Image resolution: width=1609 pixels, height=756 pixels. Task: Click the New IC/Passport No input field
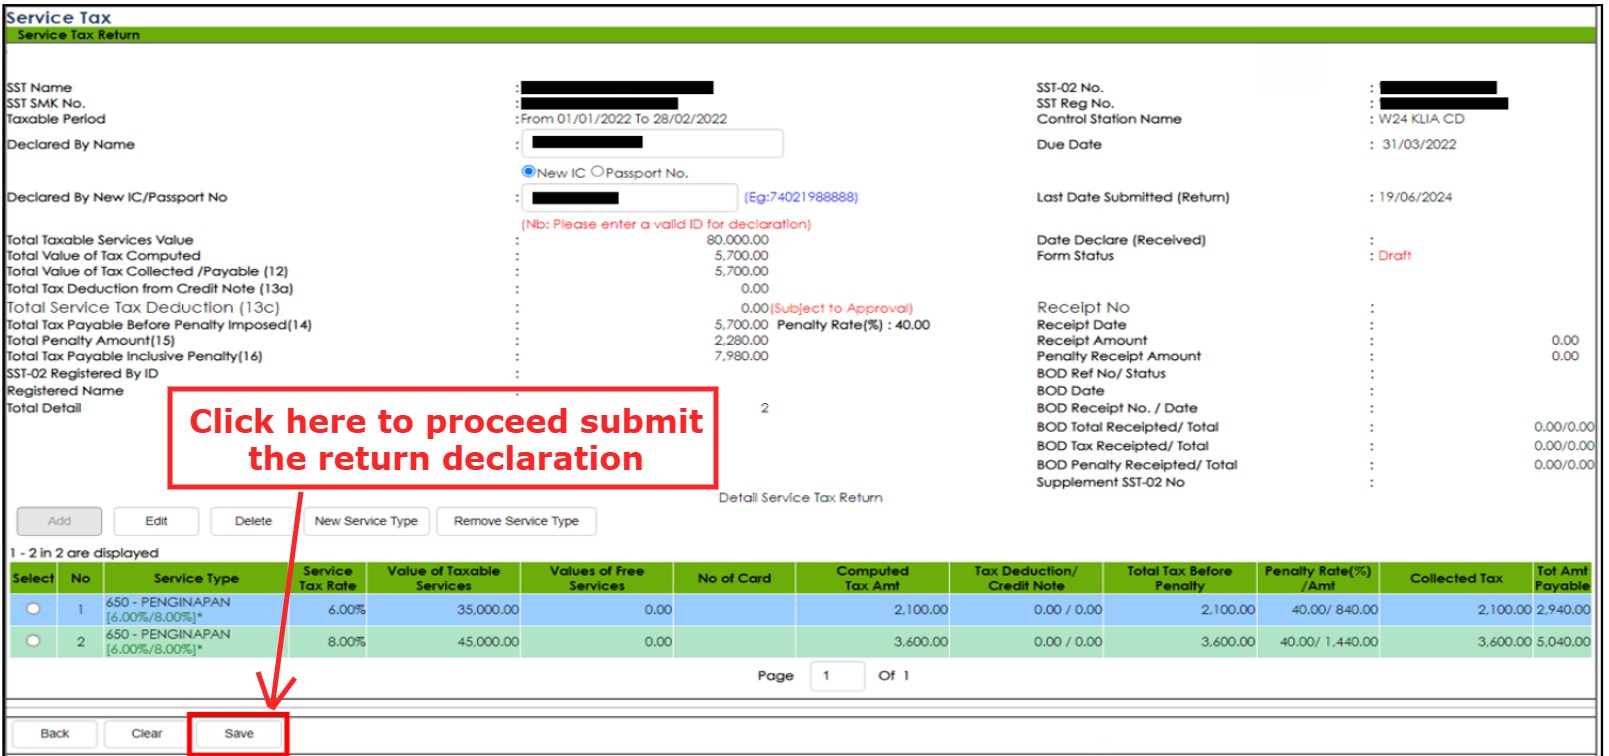(x=630, y=198)
